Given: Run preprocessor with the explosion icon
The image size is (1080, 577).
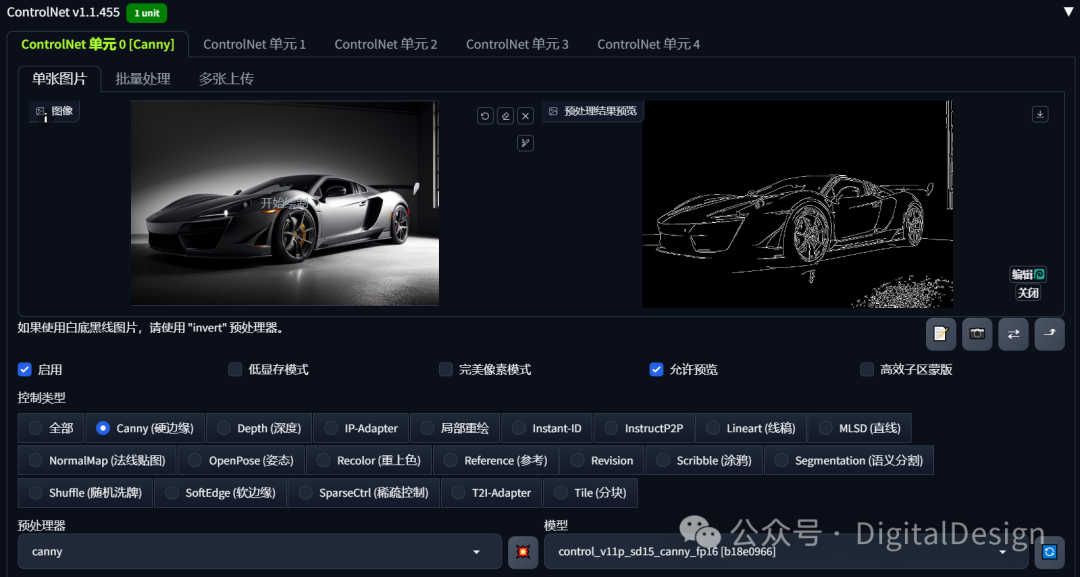Looking at the screenshot, I should click(522, 551).
